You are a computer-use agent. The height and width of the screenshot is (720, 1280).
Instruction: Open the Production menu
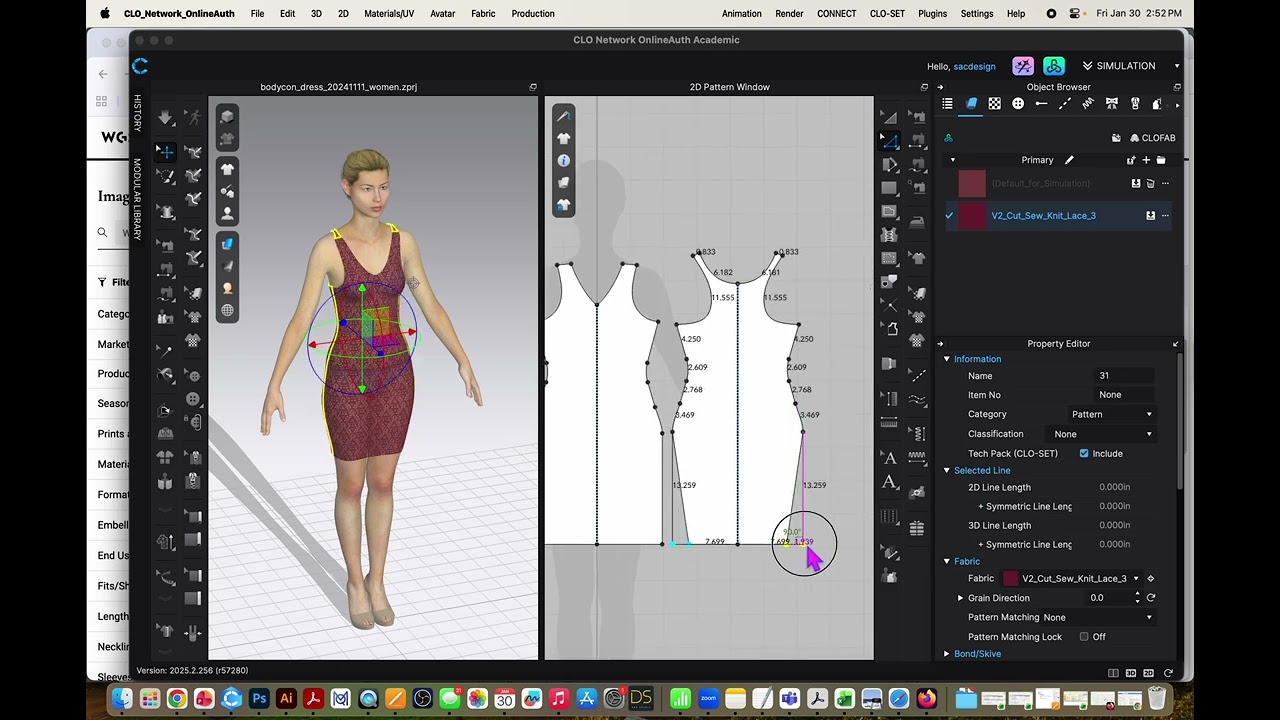click(533, 14)
